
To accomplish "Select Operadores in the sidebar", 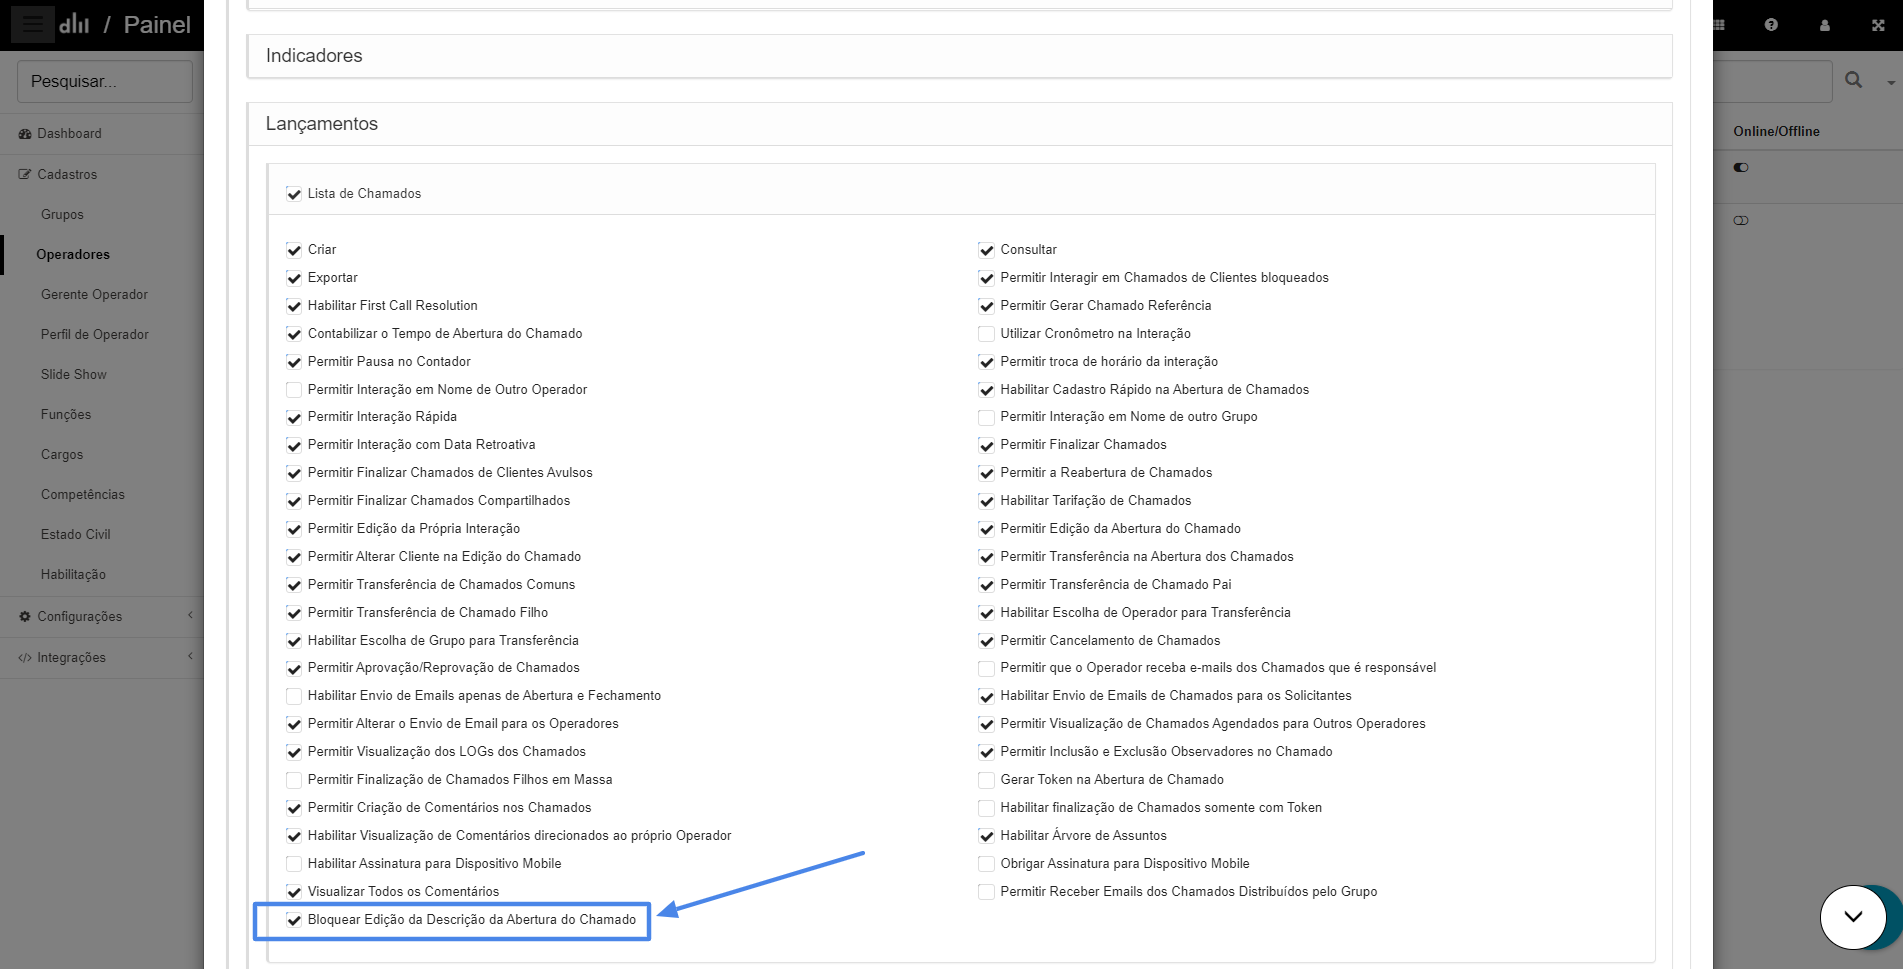I will coord(73,255).
